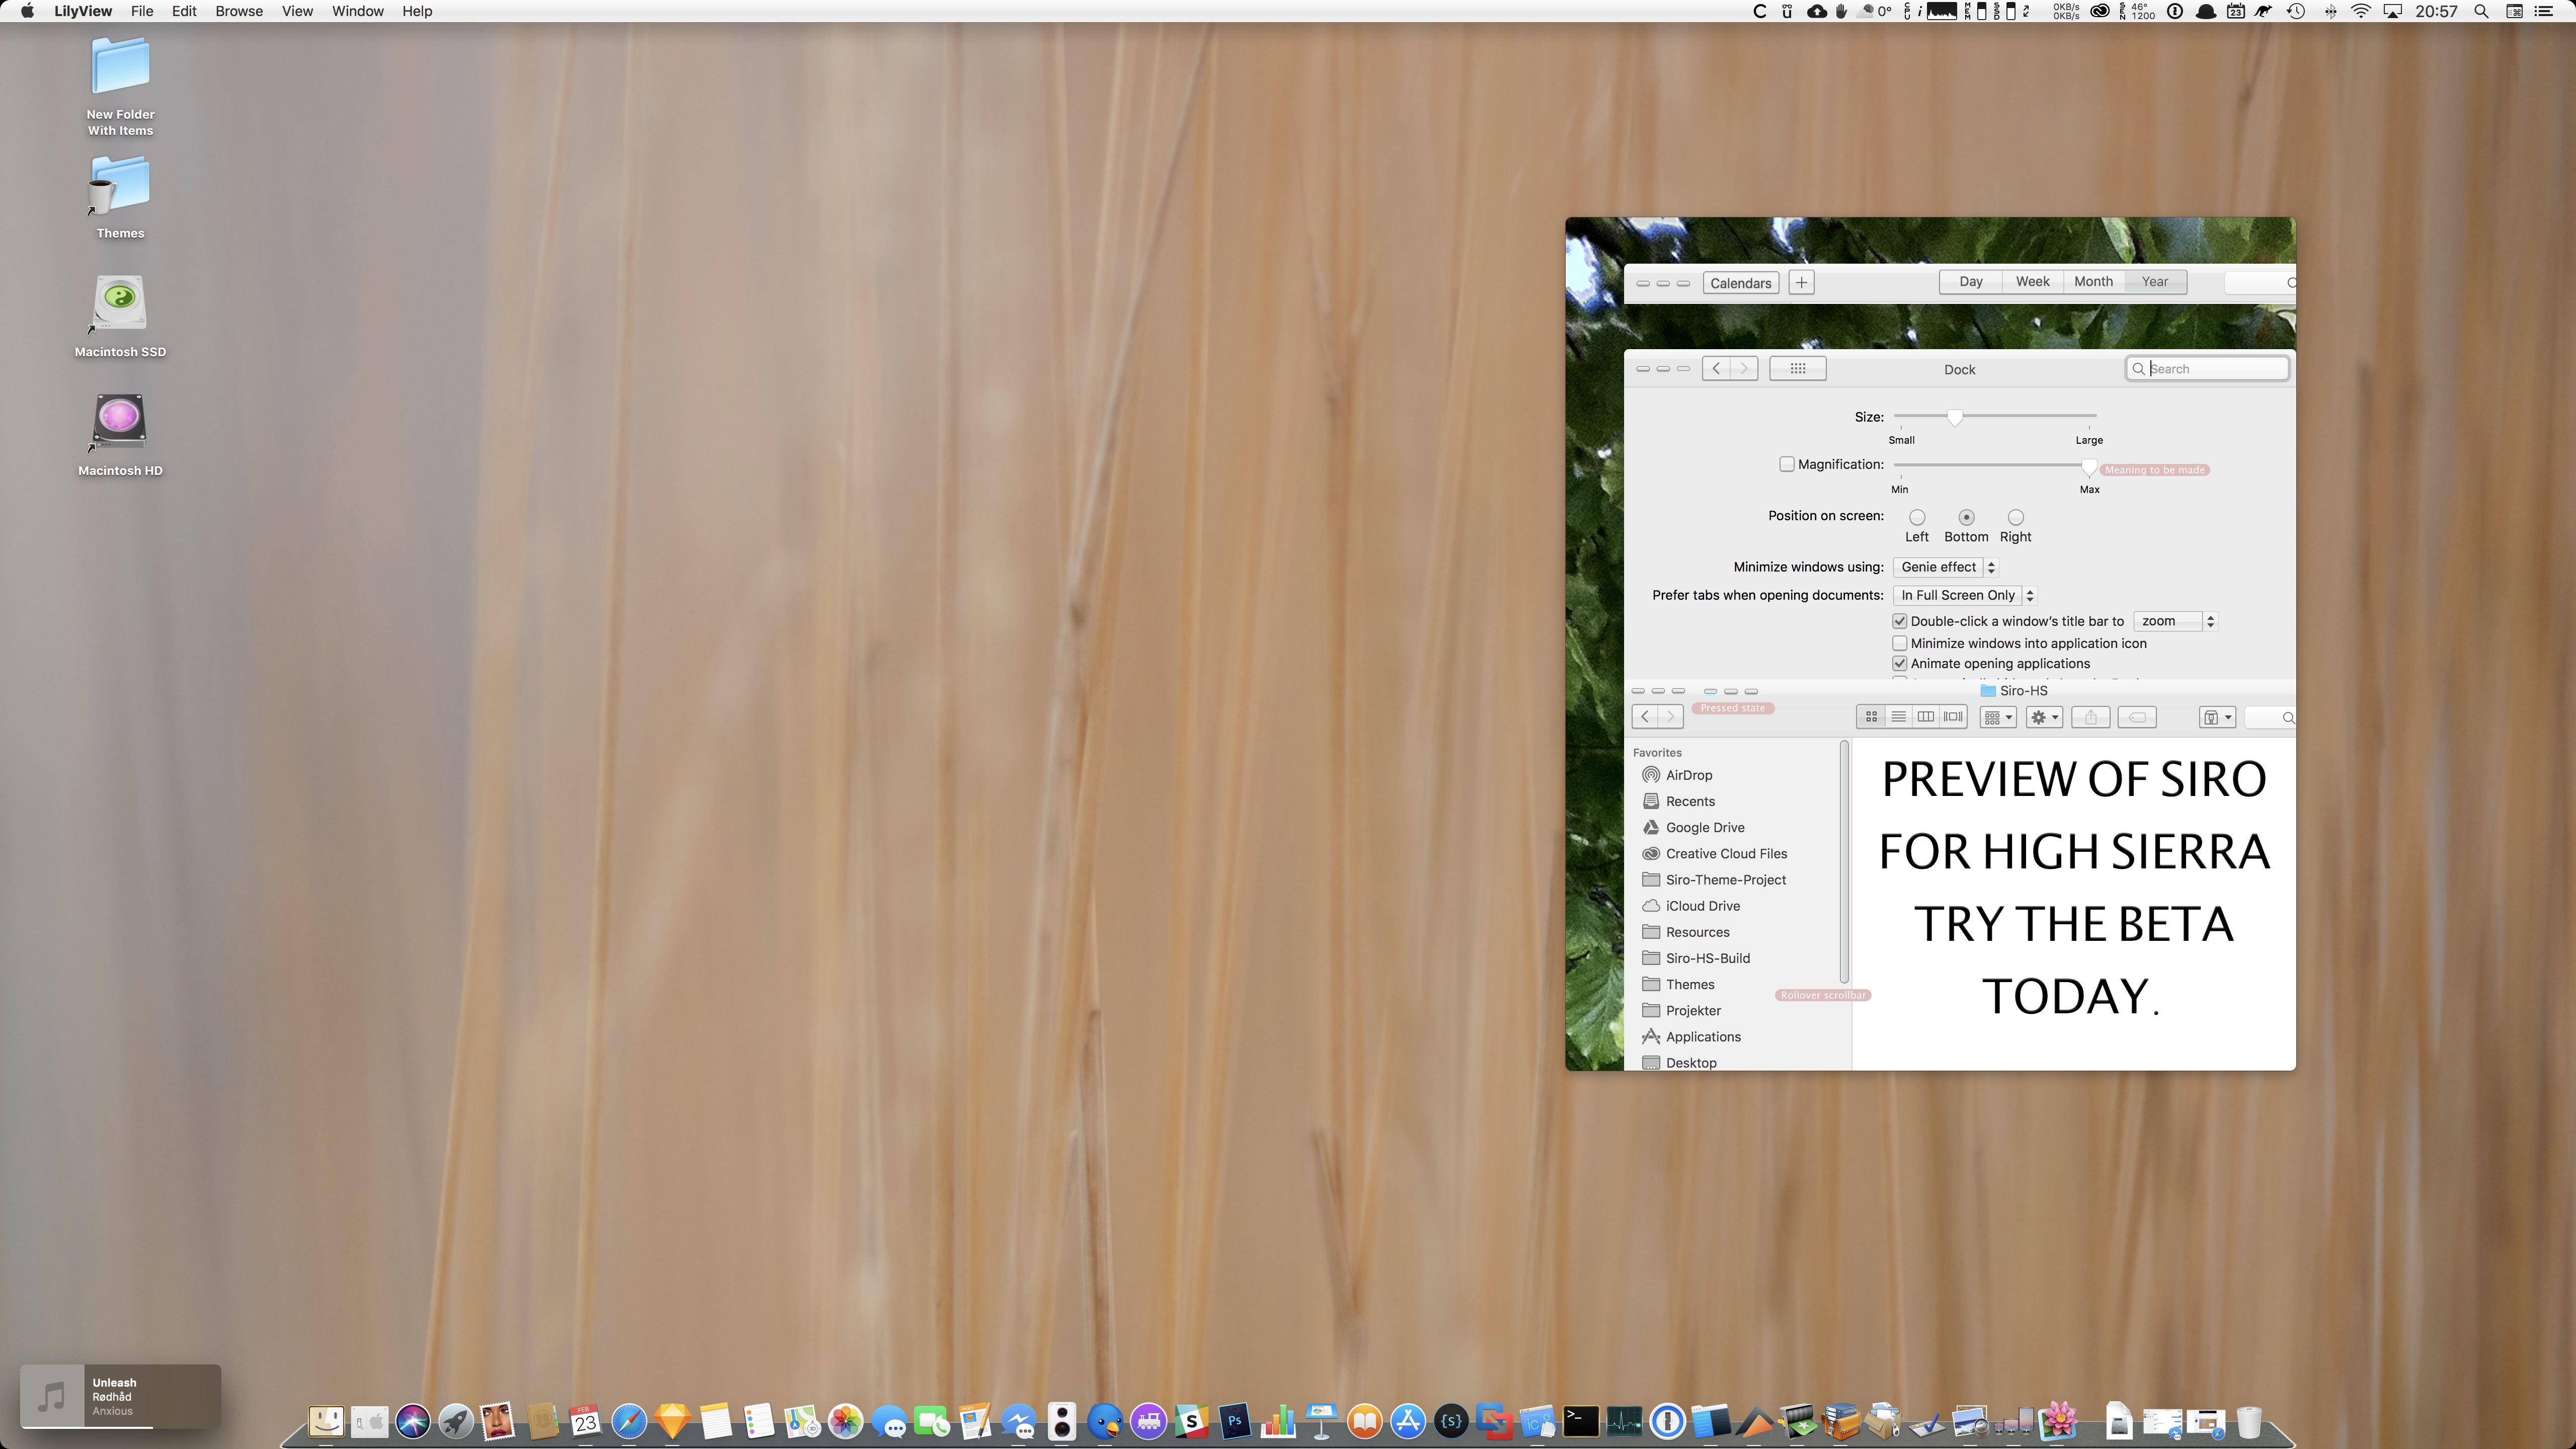Click the Desktop item in Finder sidebar
The height and width of the screenshot is (1449, 2576).
coord(1689,1062)
